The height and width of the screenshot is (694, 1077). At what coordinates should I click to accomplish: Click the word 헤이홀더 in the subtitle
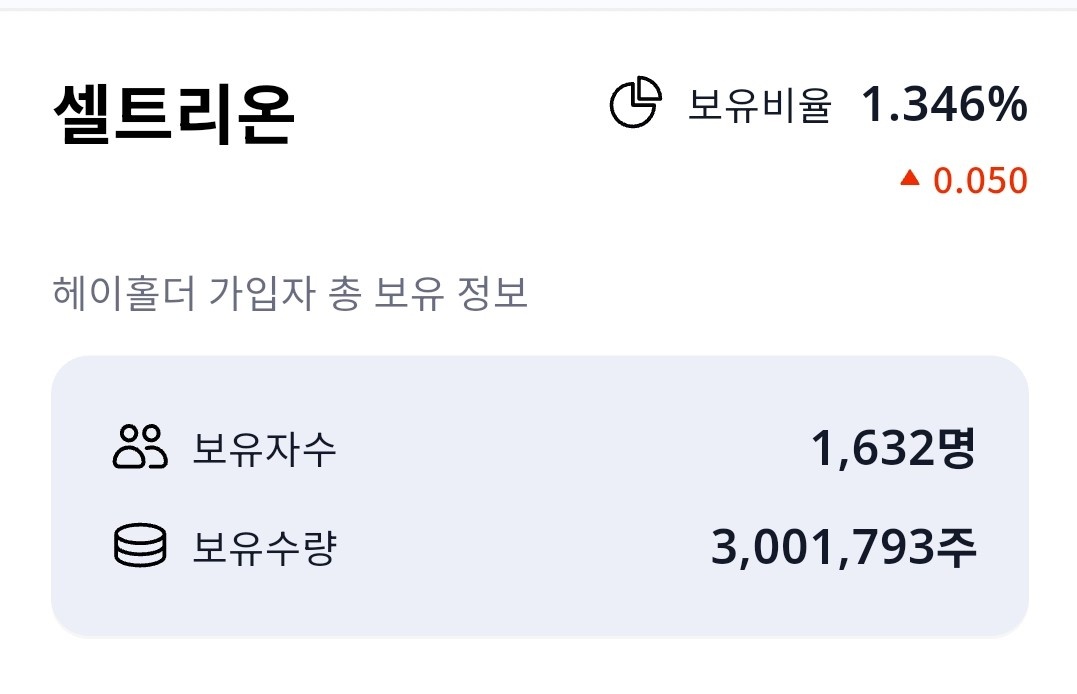pos(124,293)
